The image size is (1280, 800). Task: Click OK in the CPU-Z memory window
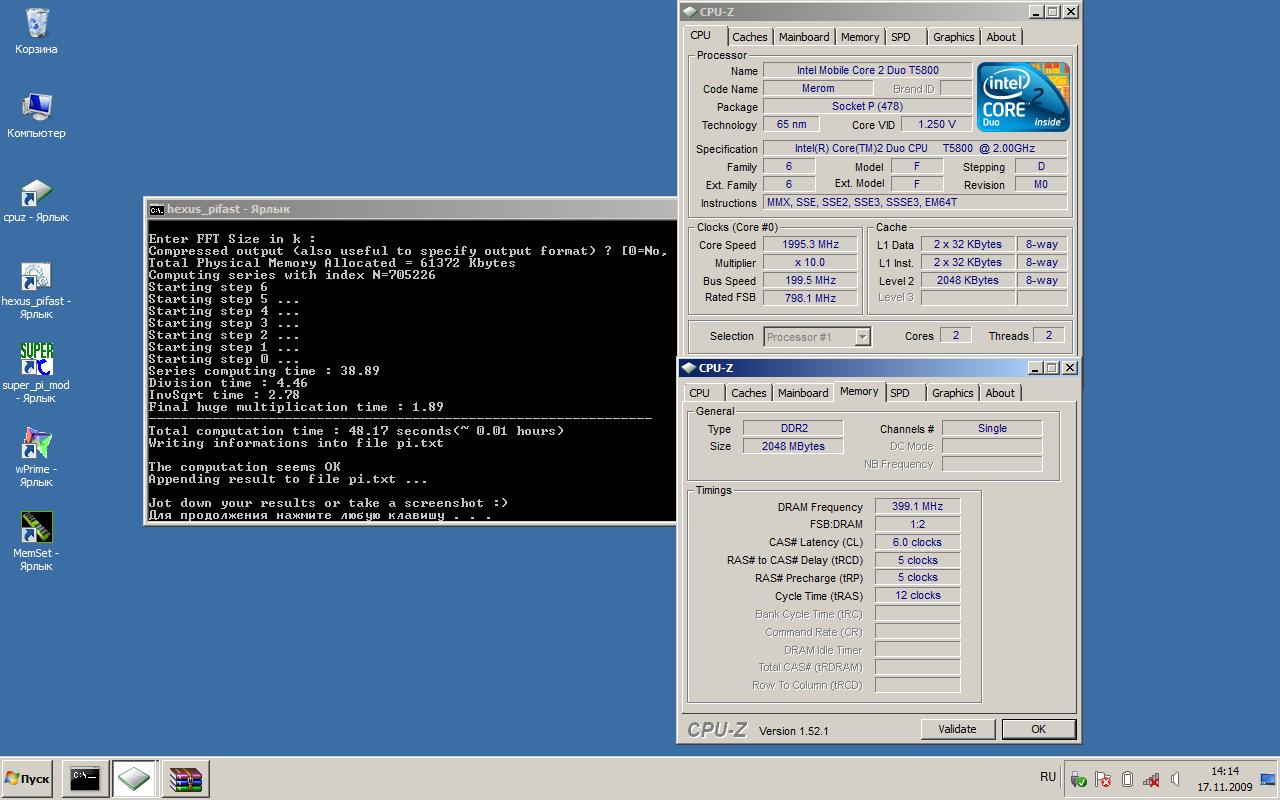pyautogui.click(x=1038, y=729)
